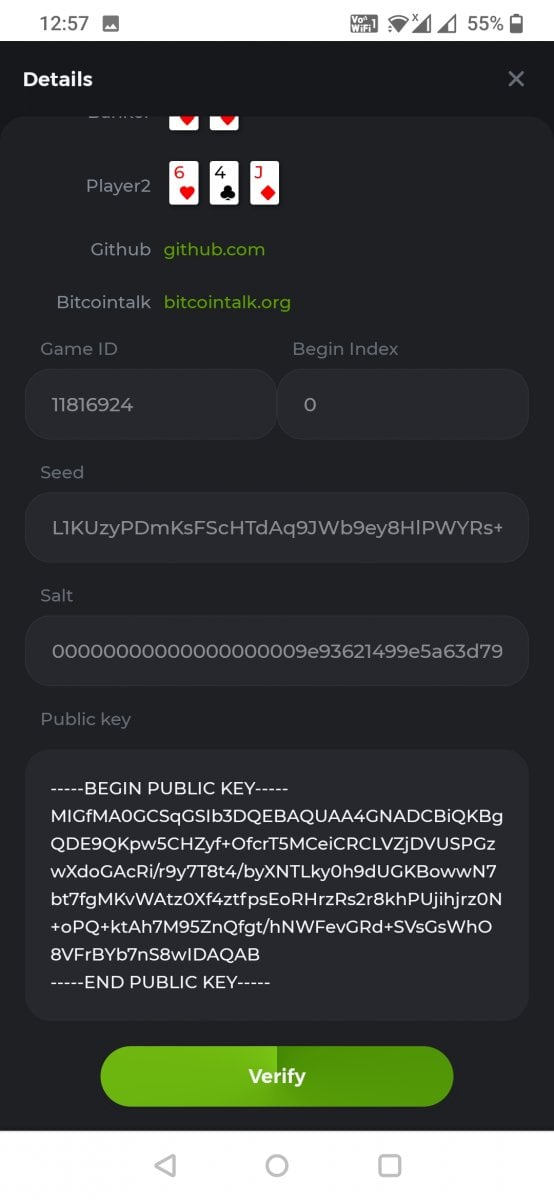
Task: Tap the 6 of hearts card
Action: point(184,183)
